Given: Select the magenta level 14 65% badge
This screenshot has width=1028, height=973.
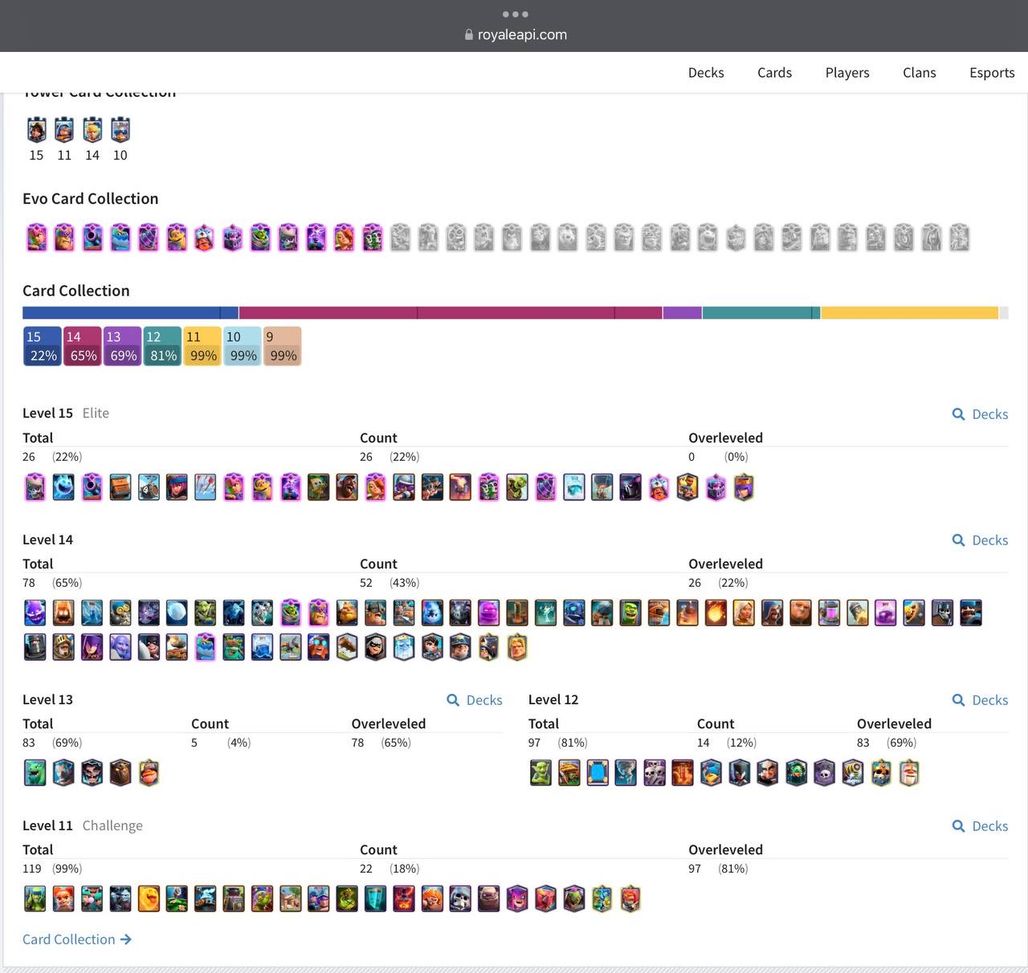Looking at the screenshot, I should (83, 346).
